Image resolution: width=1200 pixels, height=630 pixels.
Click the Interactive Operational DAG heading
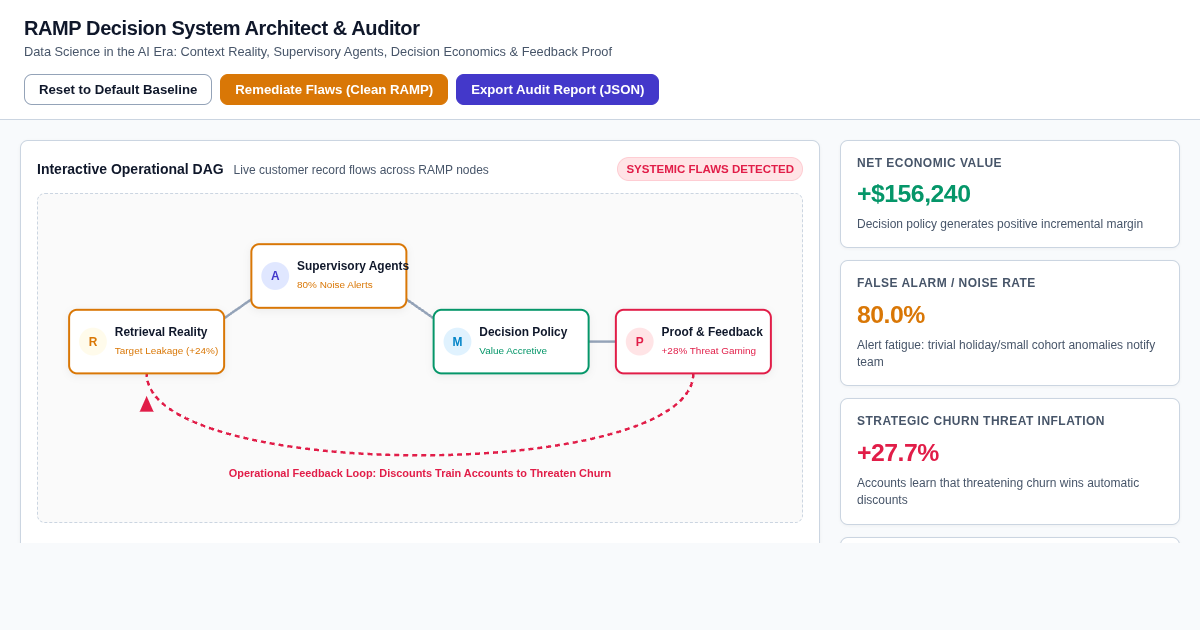tap(130, 169)
